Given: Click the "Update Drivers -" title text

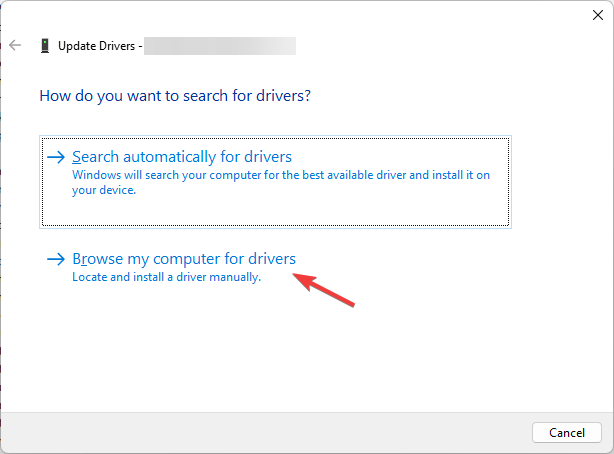Looking at the screenshot, I should pyautogui.click(x=100, y=46).
